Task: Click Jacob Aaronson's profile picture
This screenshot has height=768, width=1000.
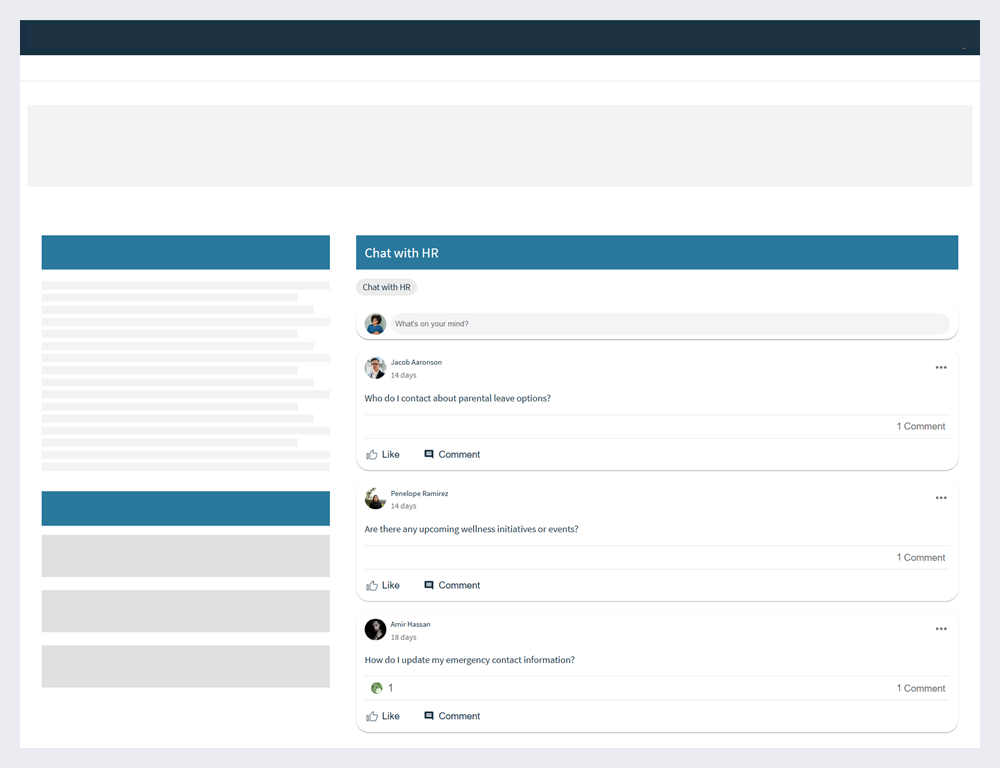Action: pos(374,367)
